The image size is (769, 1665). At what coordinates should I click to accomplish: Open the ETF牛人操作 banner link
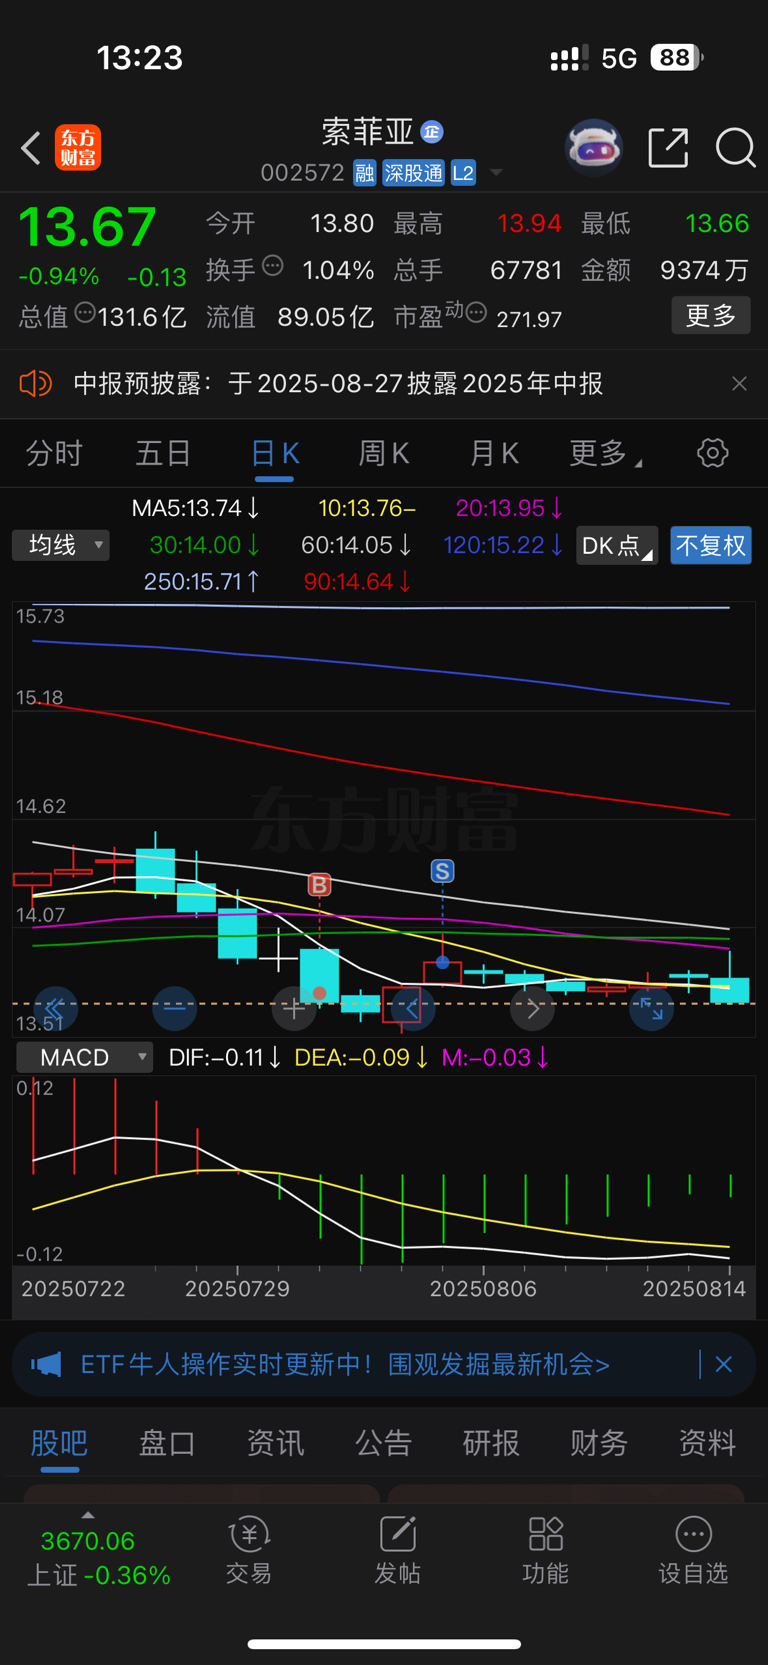345,1364
